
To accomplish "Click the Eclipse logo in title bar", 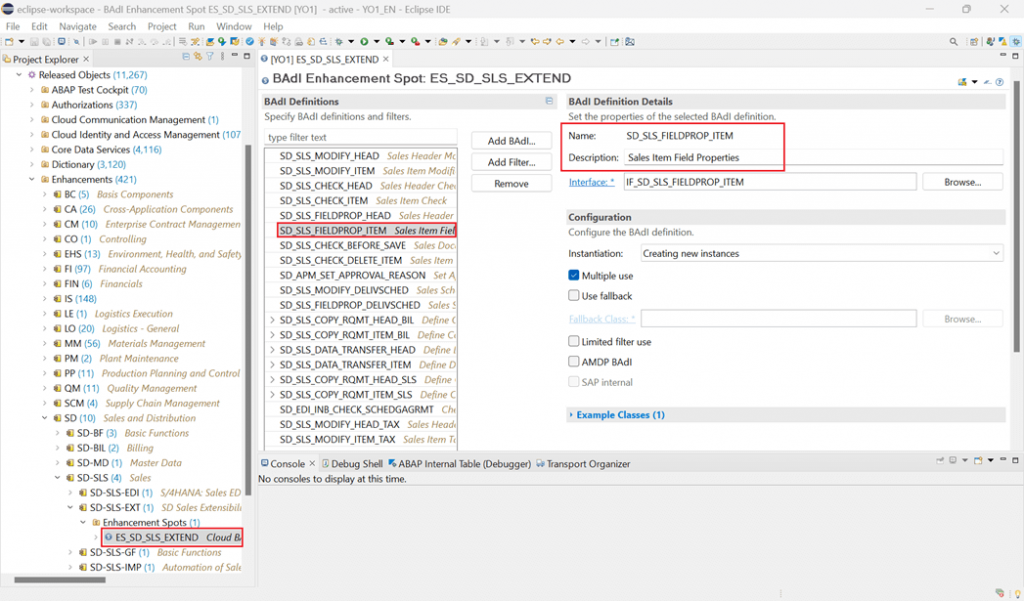I will click(8, 9).
